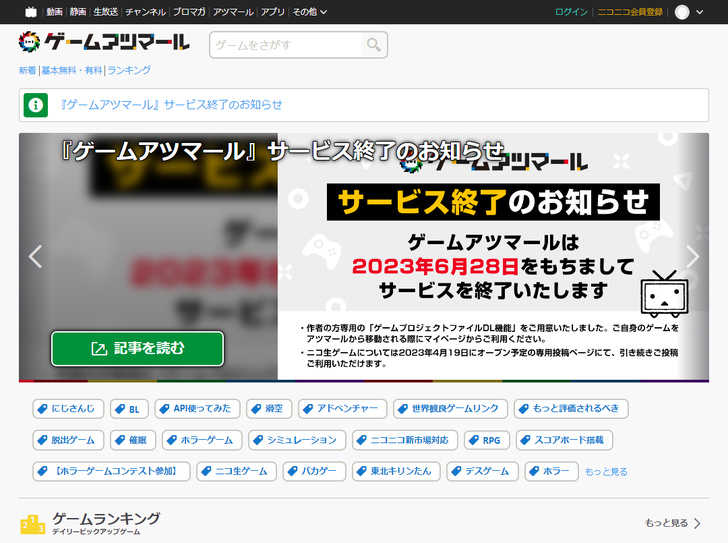Screen dimensions: 728x543
Task: Select the スコアボード搭載 tag
Action: point(564,440)
